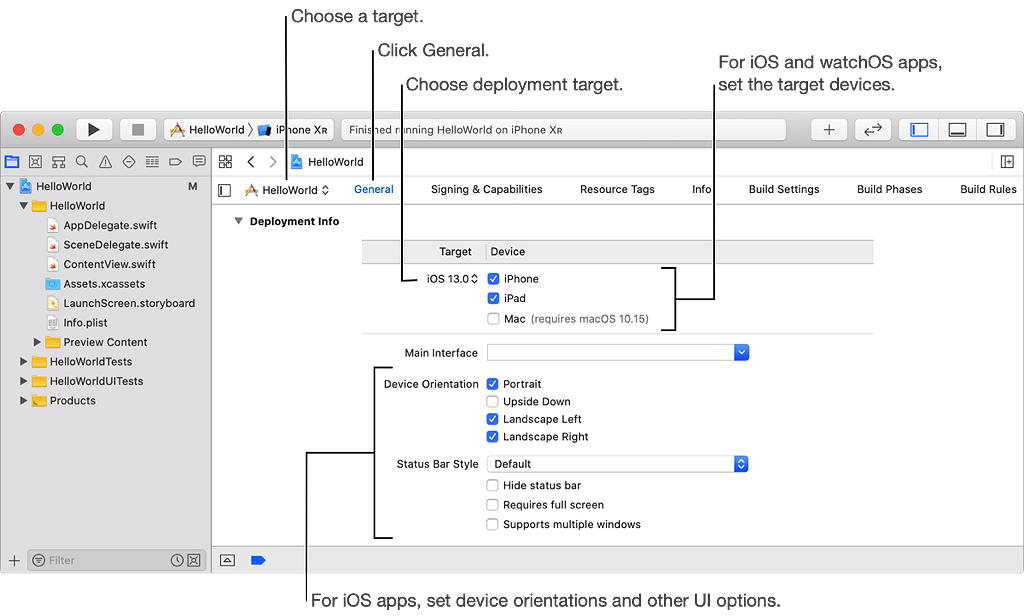Image resolution: width=1024 pixels, height=616 pixels.
Task: Open the Build Phases tab
Action: coord(889,189)
